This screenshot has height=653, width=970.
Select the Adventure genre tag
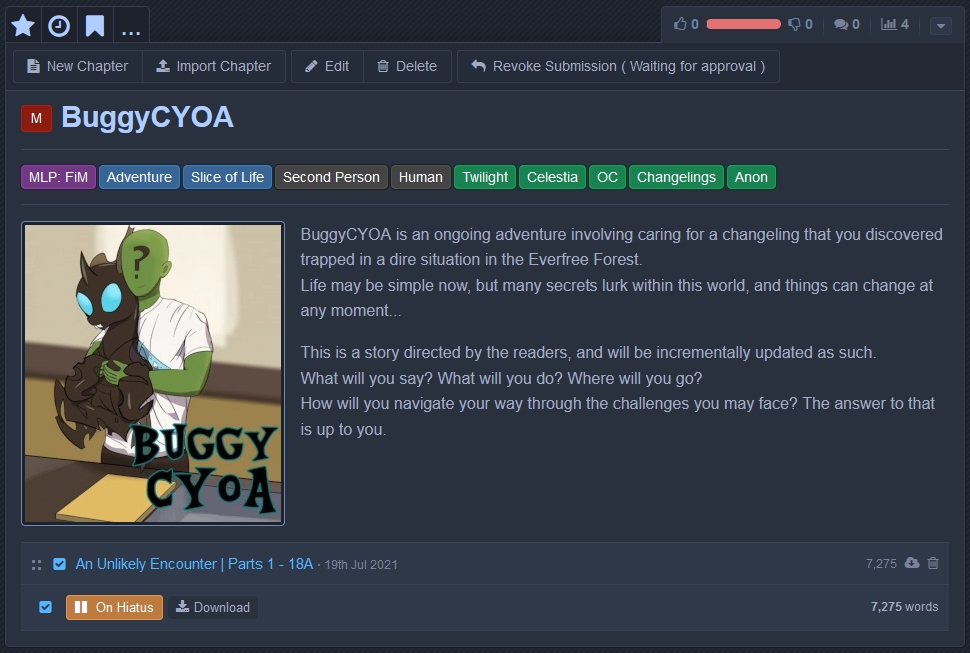139,177
